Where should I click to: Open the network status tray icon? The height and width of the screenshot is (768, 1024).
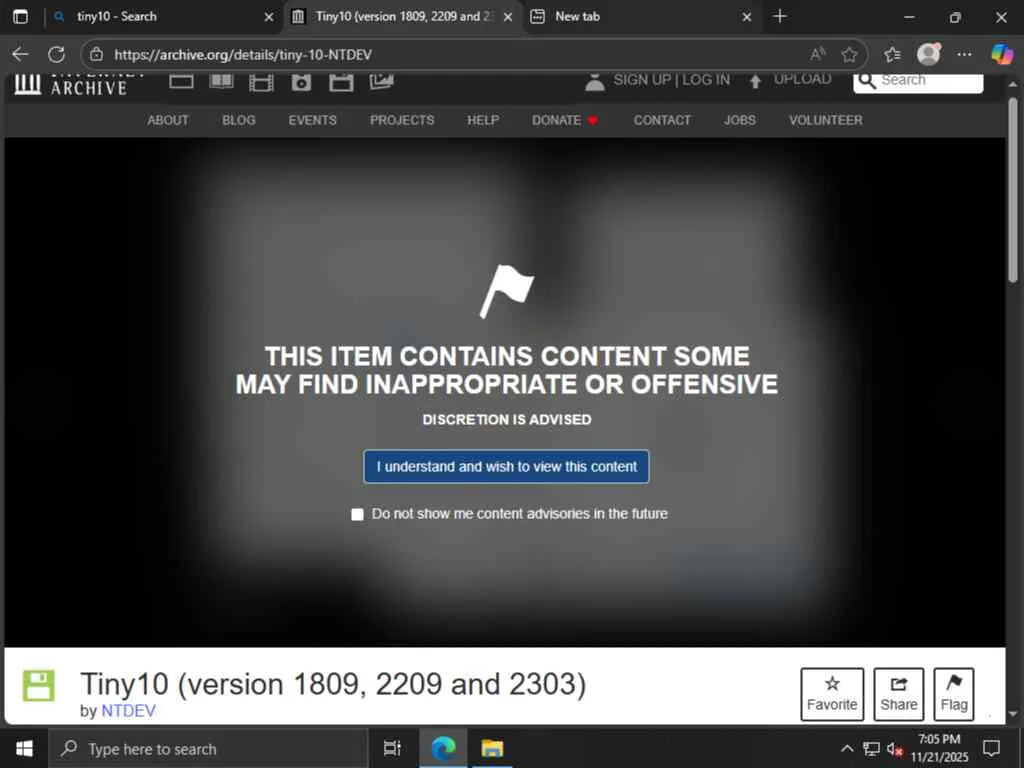(x=871, y=748)
